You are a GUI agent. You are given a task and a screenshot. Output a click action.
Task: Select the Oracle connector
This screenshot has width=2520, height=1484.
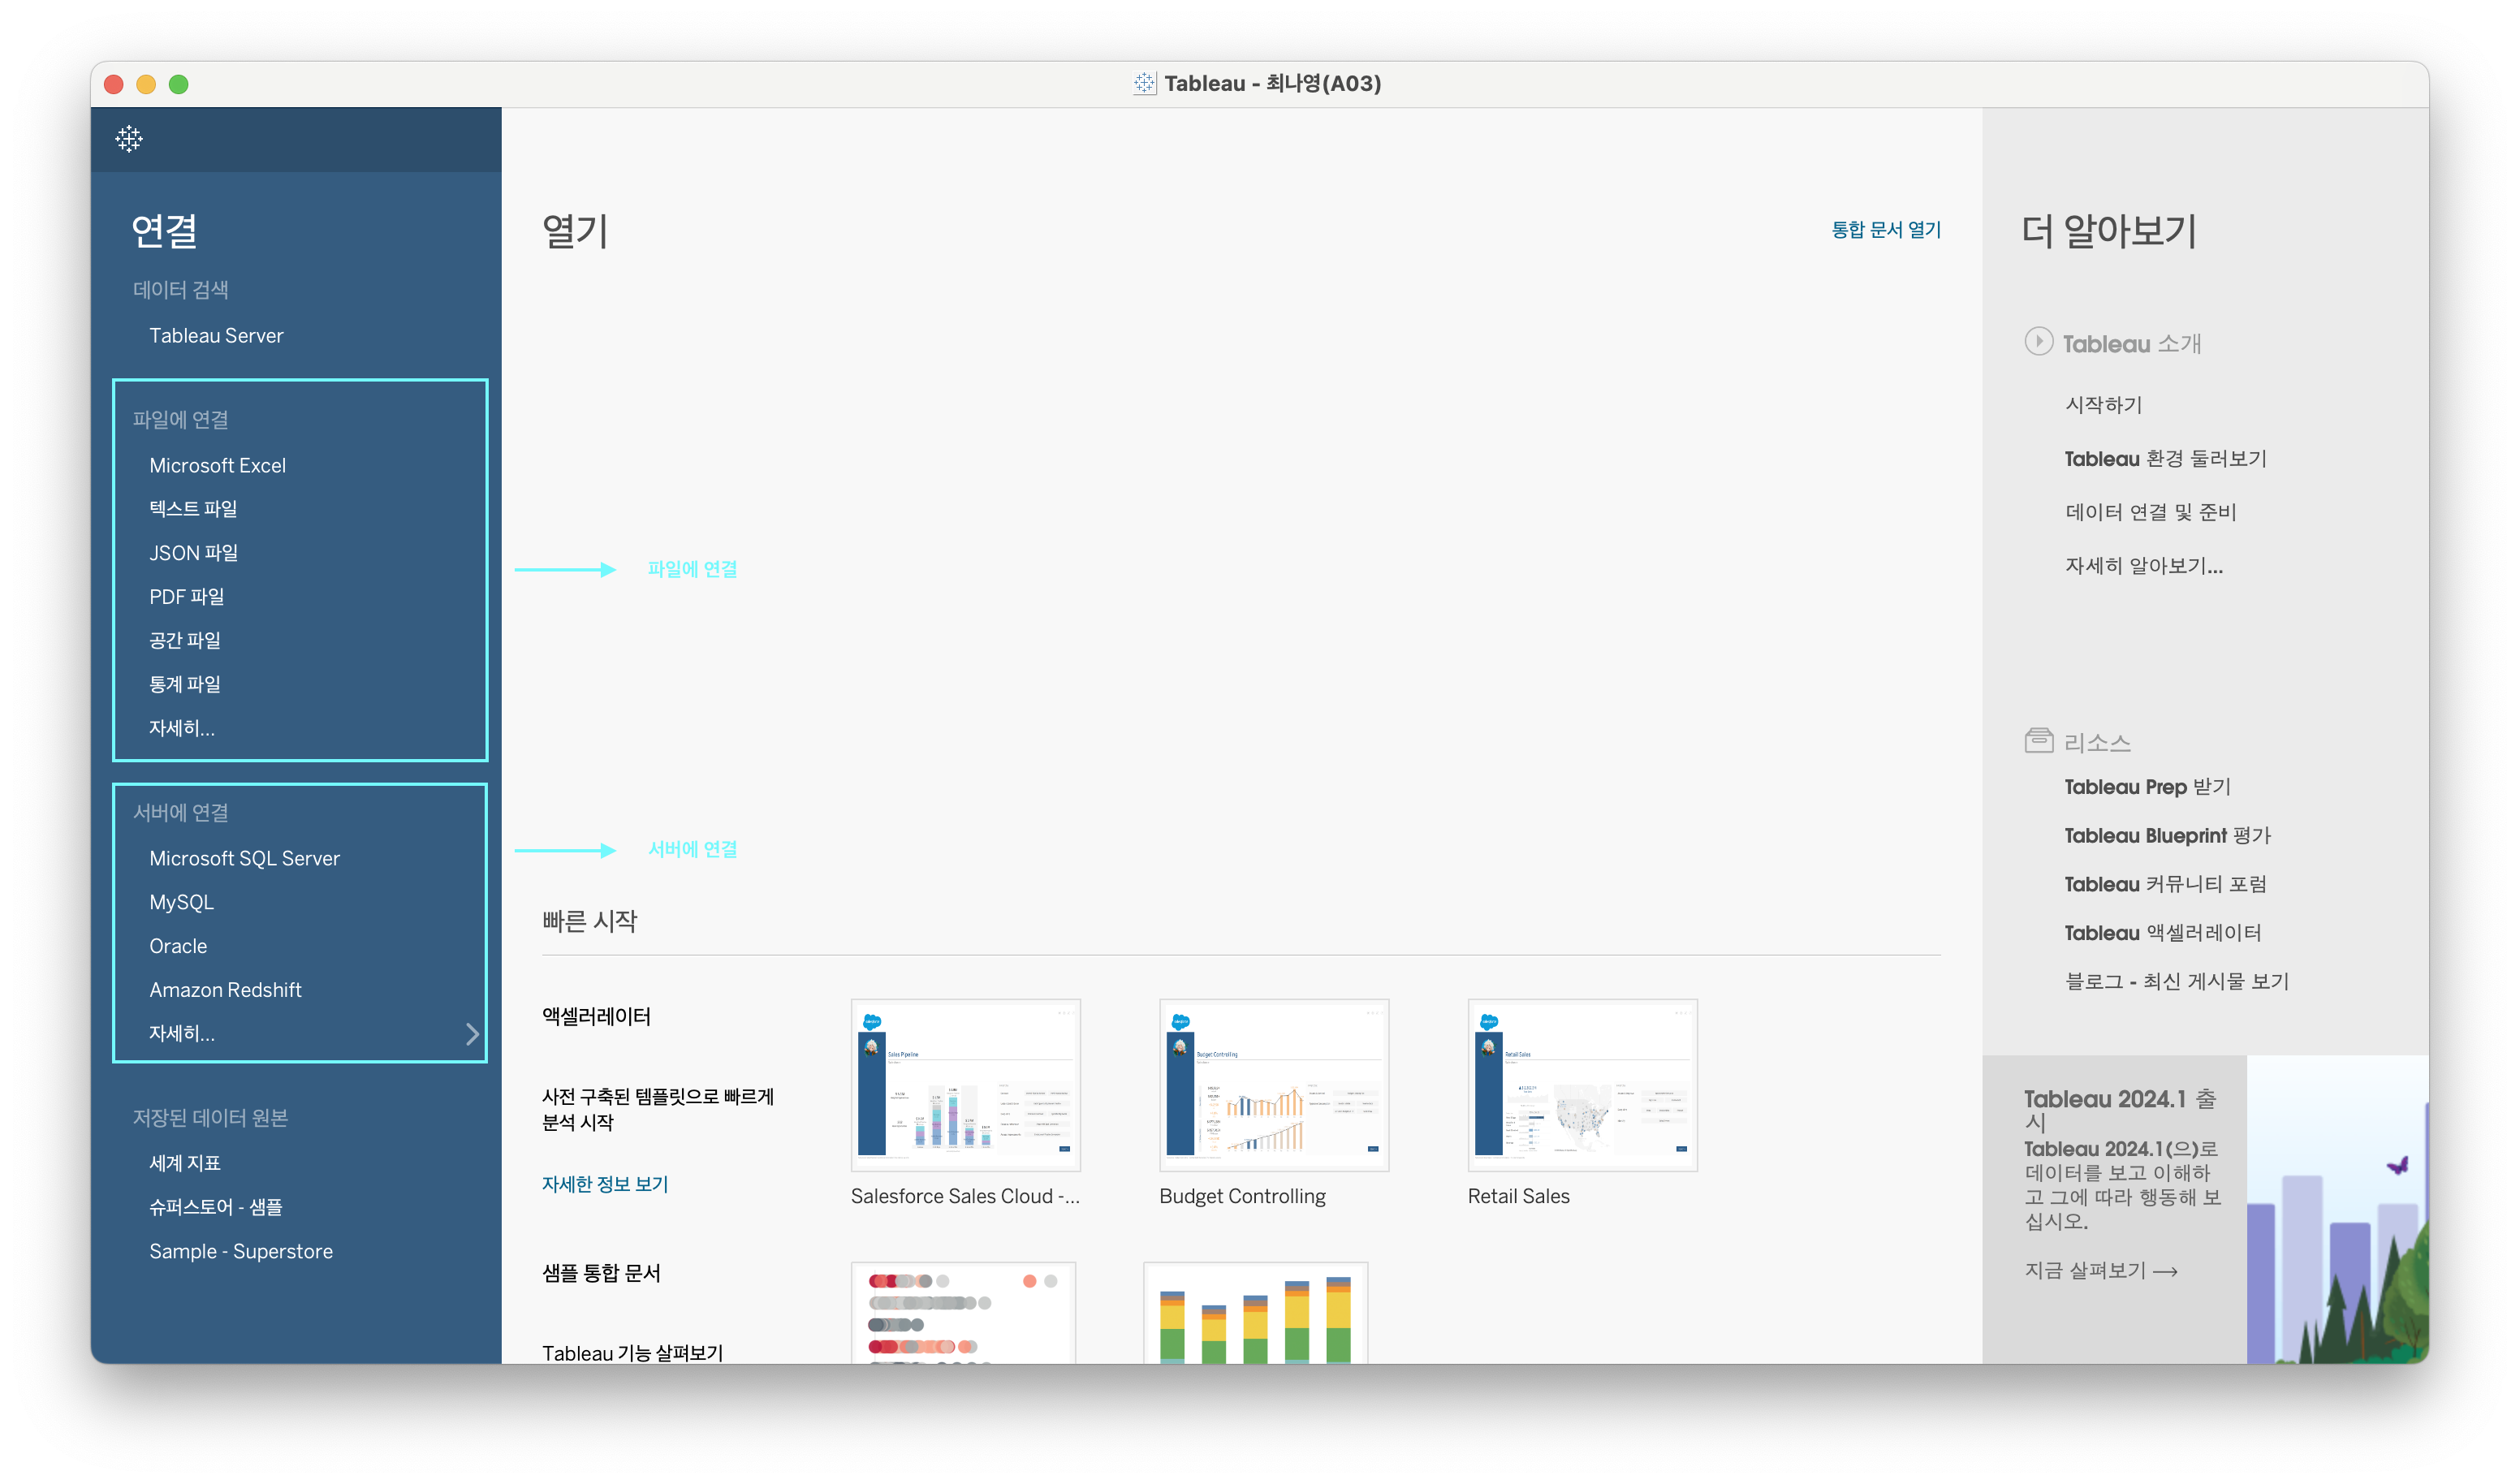point(178,947)
